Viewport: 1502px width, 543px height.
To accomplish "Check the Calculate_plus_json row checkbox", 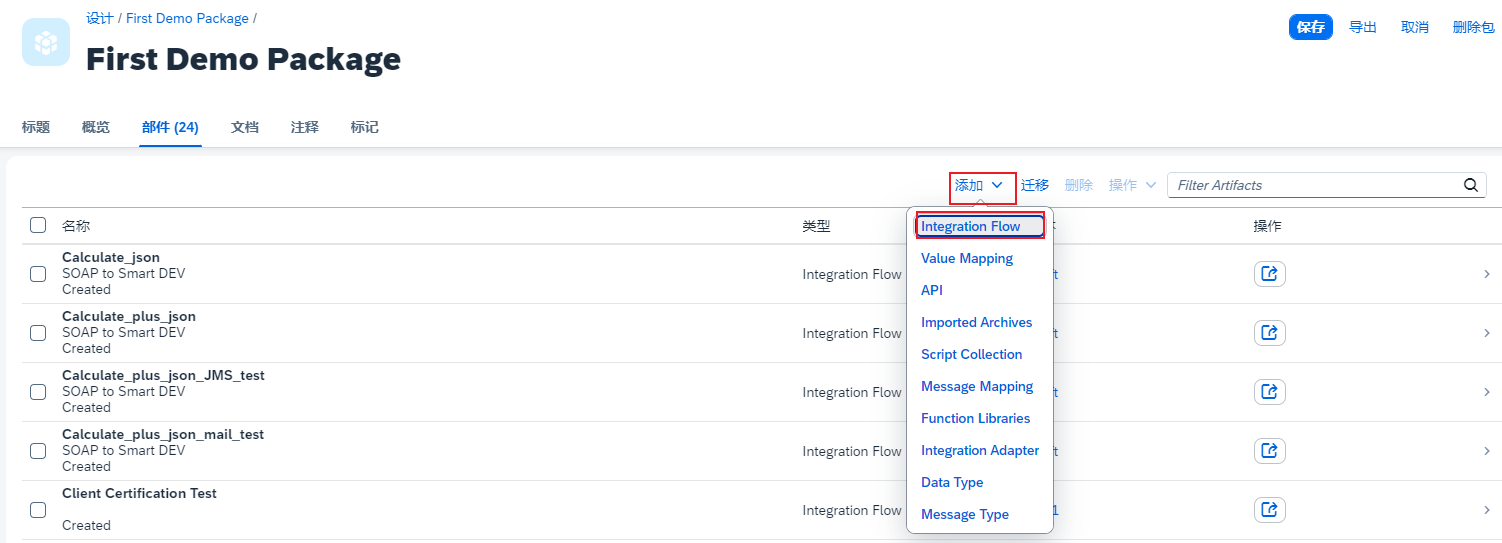I will point(38,333).
